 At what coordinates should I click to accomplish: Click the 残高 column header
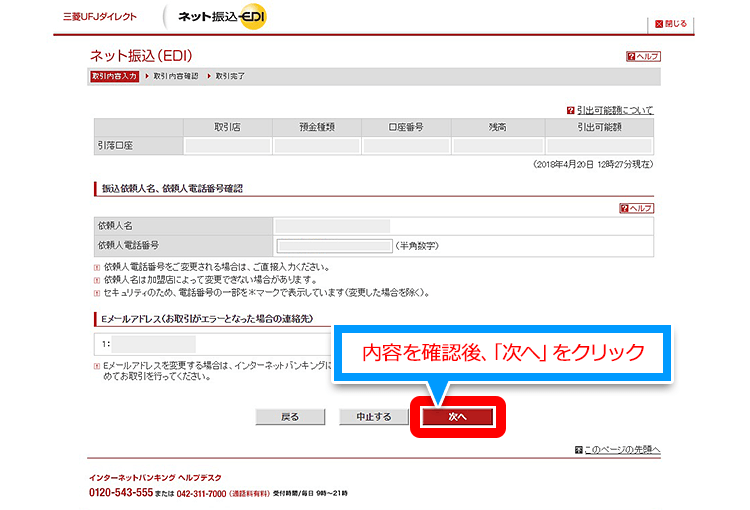497,127
